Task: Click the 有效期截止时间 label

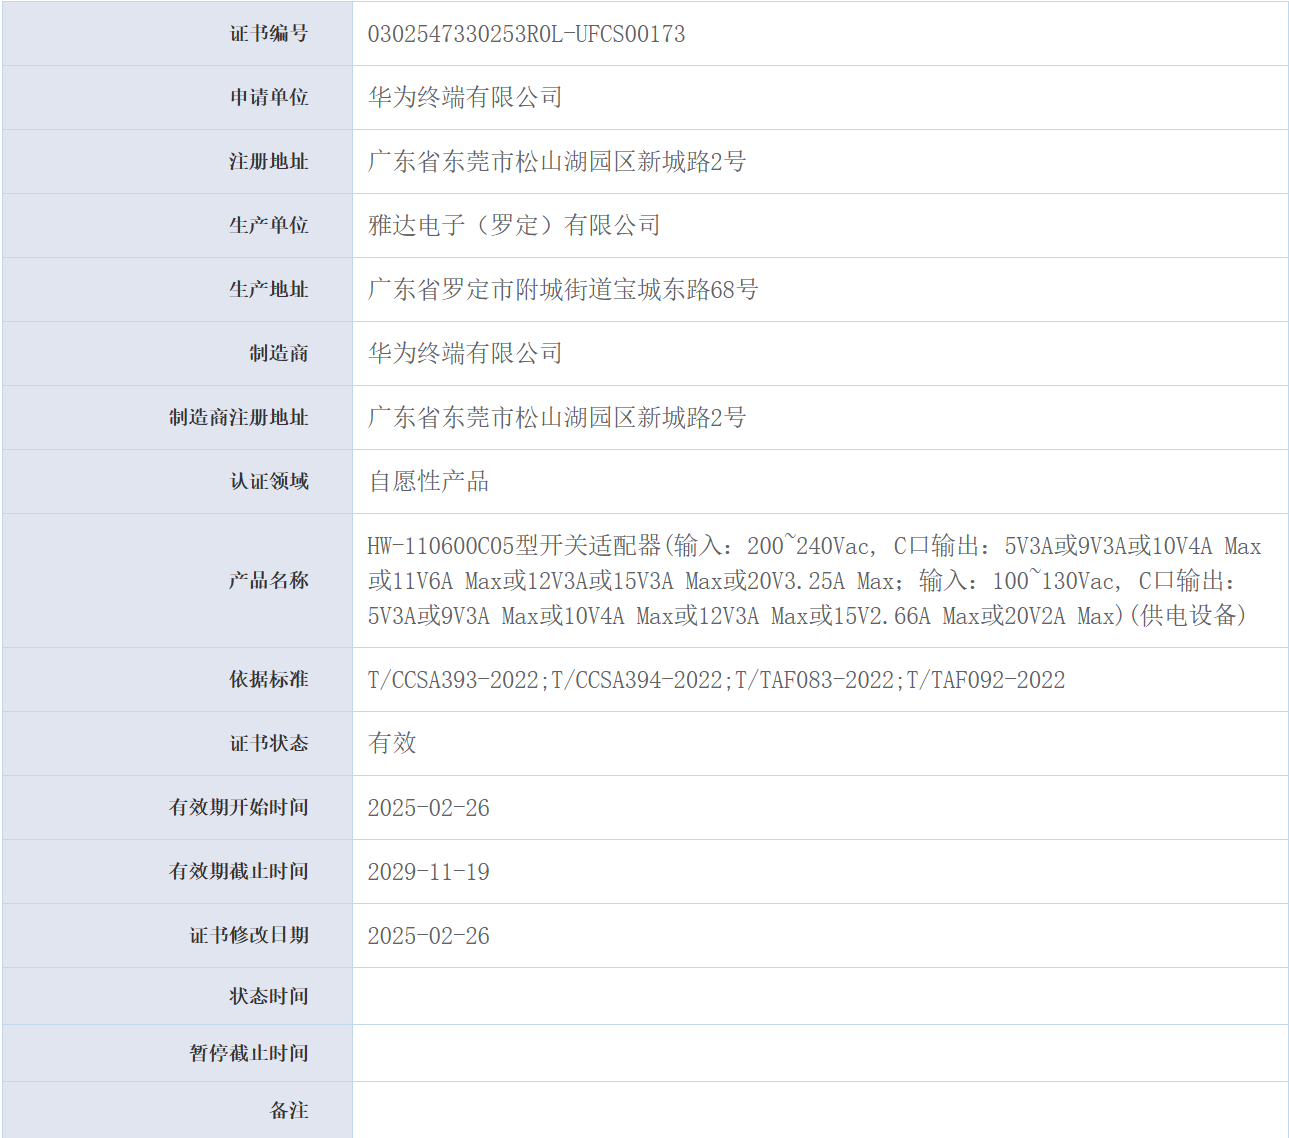Action: 239,872
